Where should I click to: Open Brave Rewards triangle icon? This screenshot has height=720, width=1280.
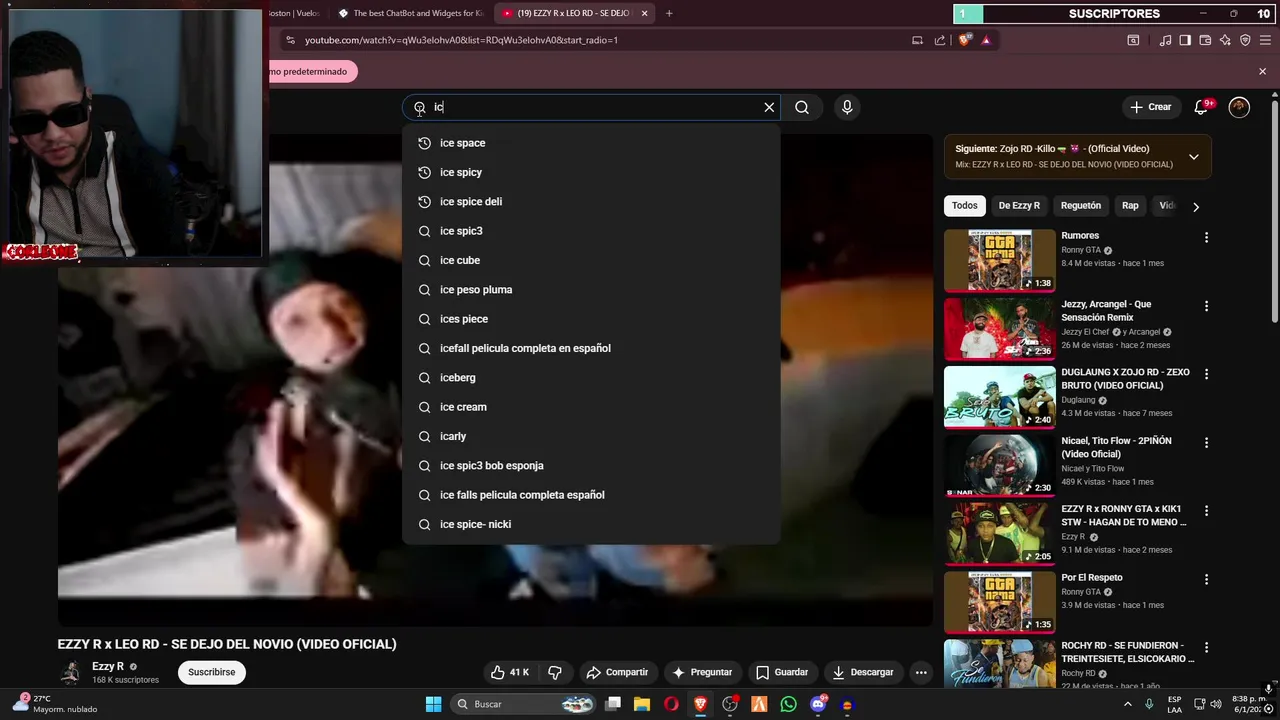point(986,40)
